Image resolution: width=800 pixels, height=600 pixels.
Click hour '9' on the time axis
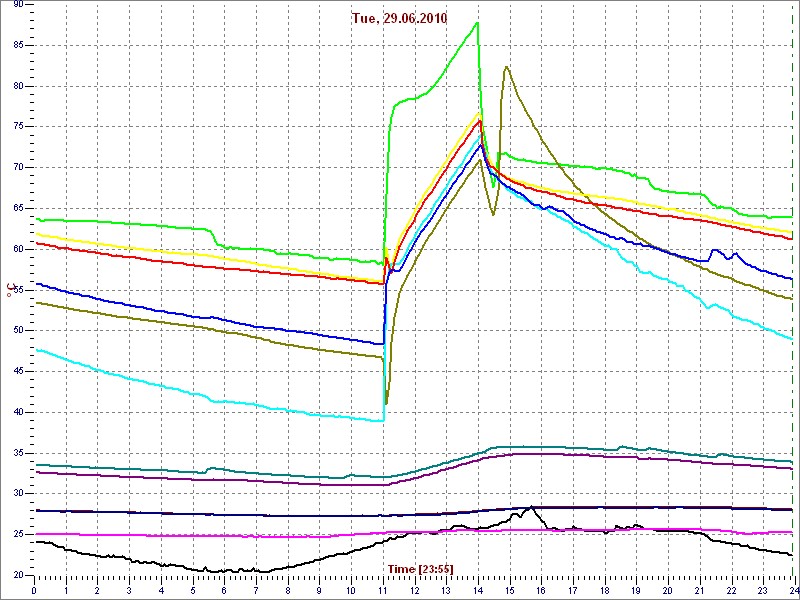(319, 591)
